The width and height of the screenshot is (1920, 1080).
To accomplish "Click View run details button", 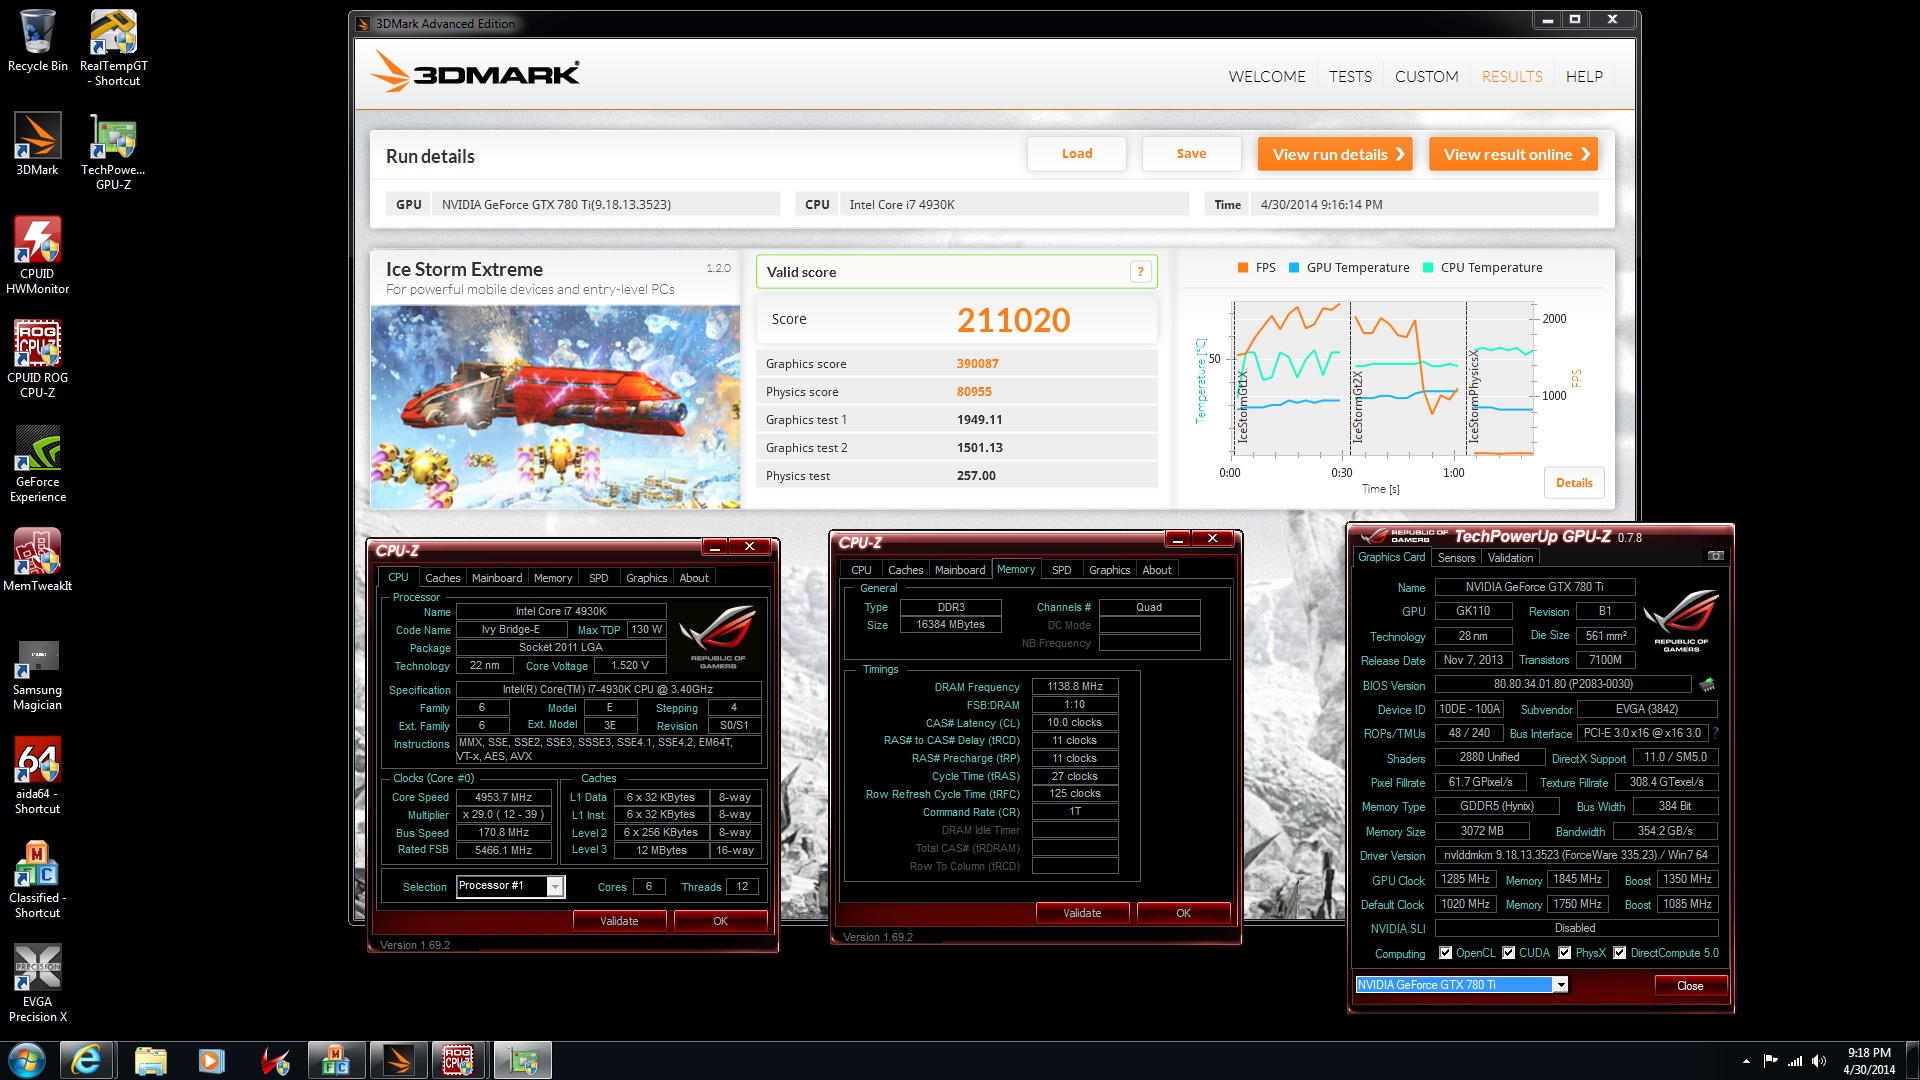I will point(1335,154).
